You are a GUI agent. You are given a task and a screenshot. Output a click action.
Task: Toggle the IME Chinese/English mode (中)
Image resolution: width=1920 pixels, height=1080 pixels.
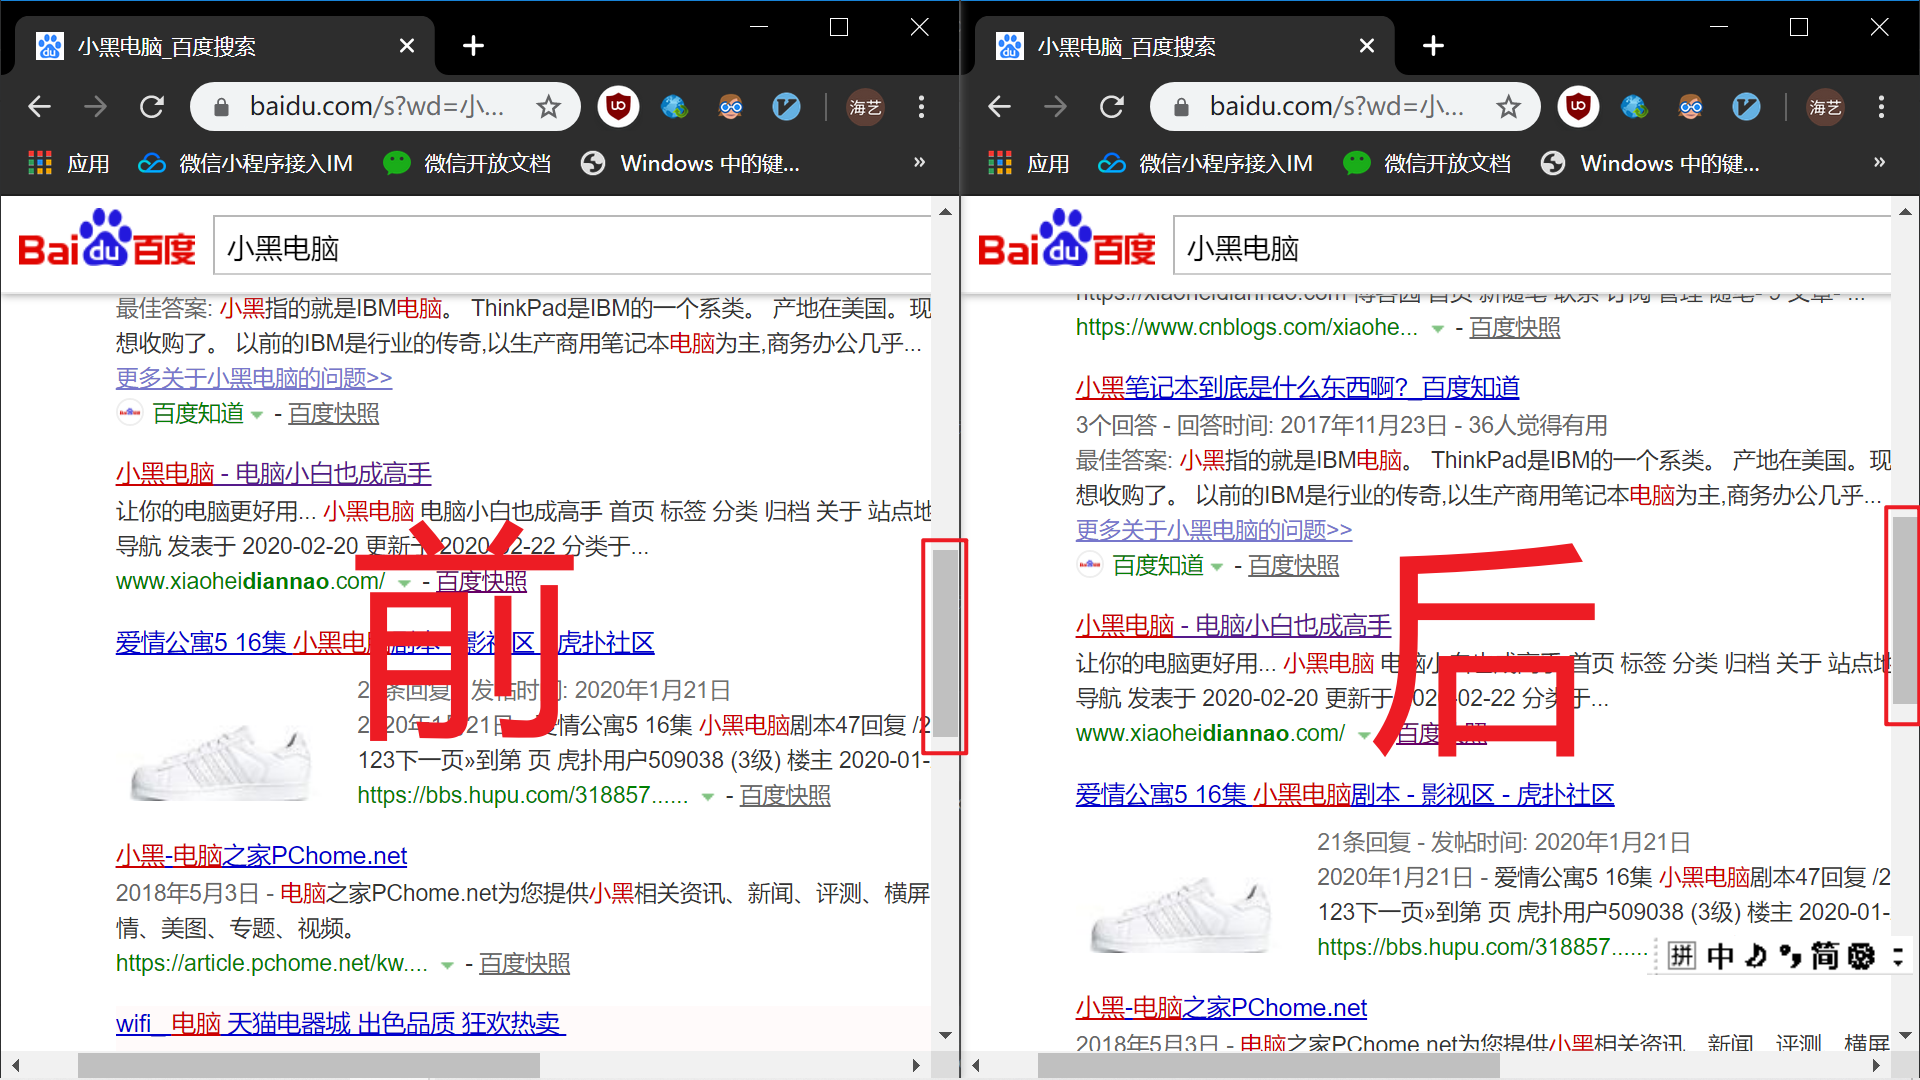point(1719,956)
